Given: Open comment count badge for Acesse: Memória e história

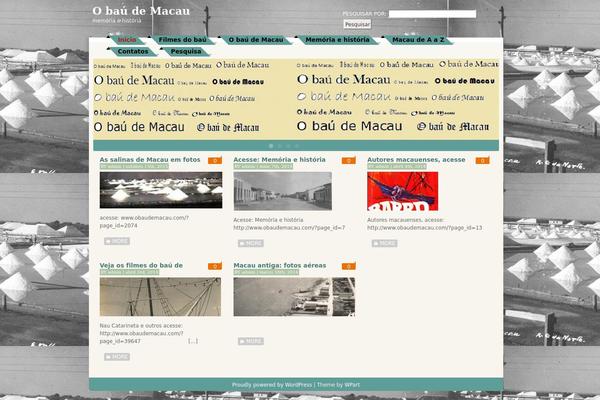Looking at the screenshot, I should tap(349, 161).
